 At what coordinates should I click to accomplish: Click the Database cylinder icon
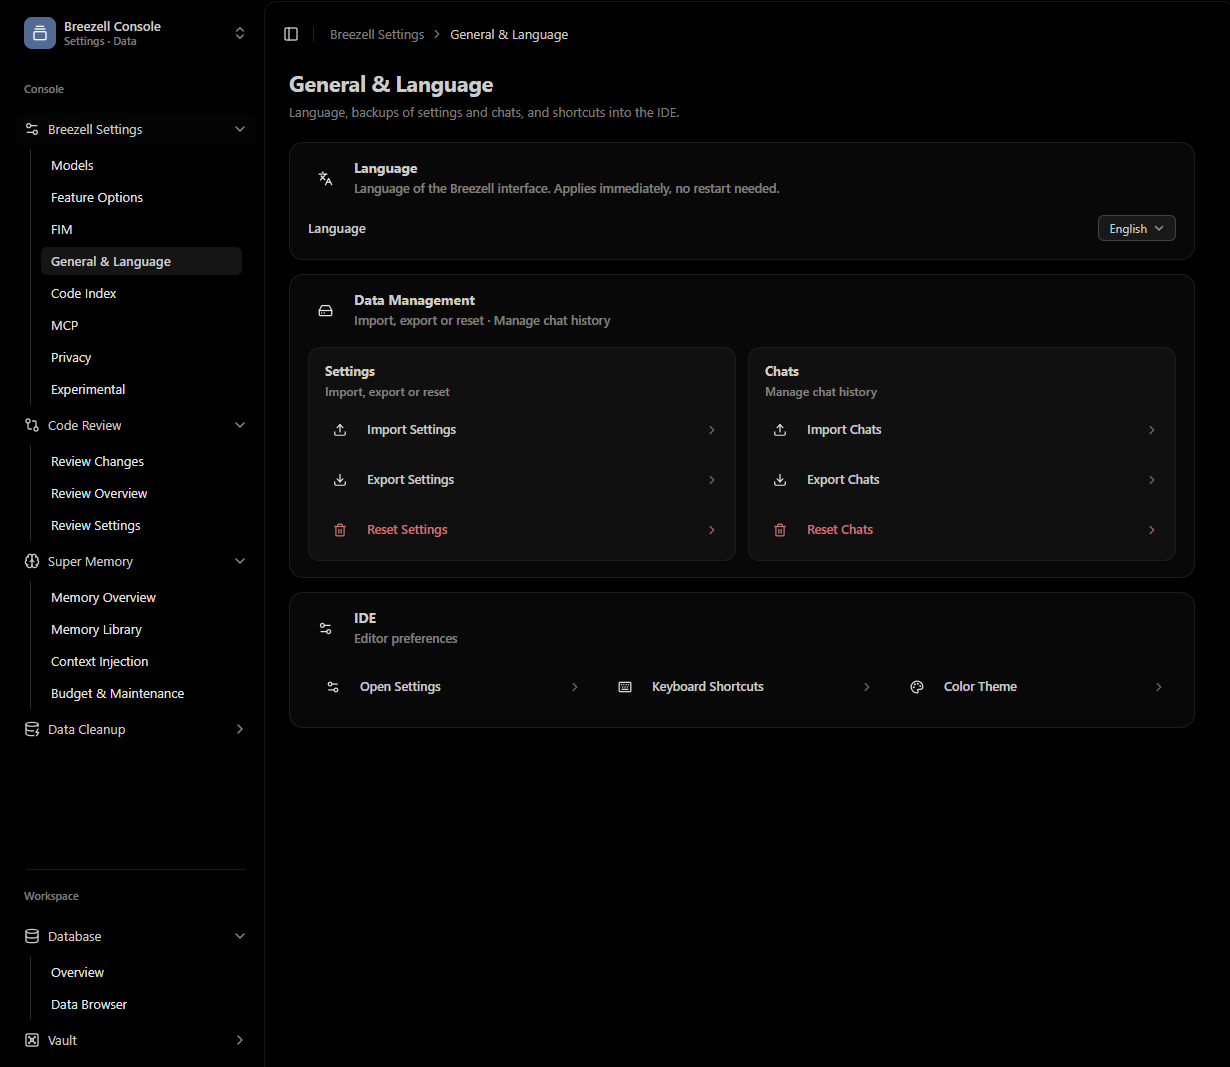32,936
